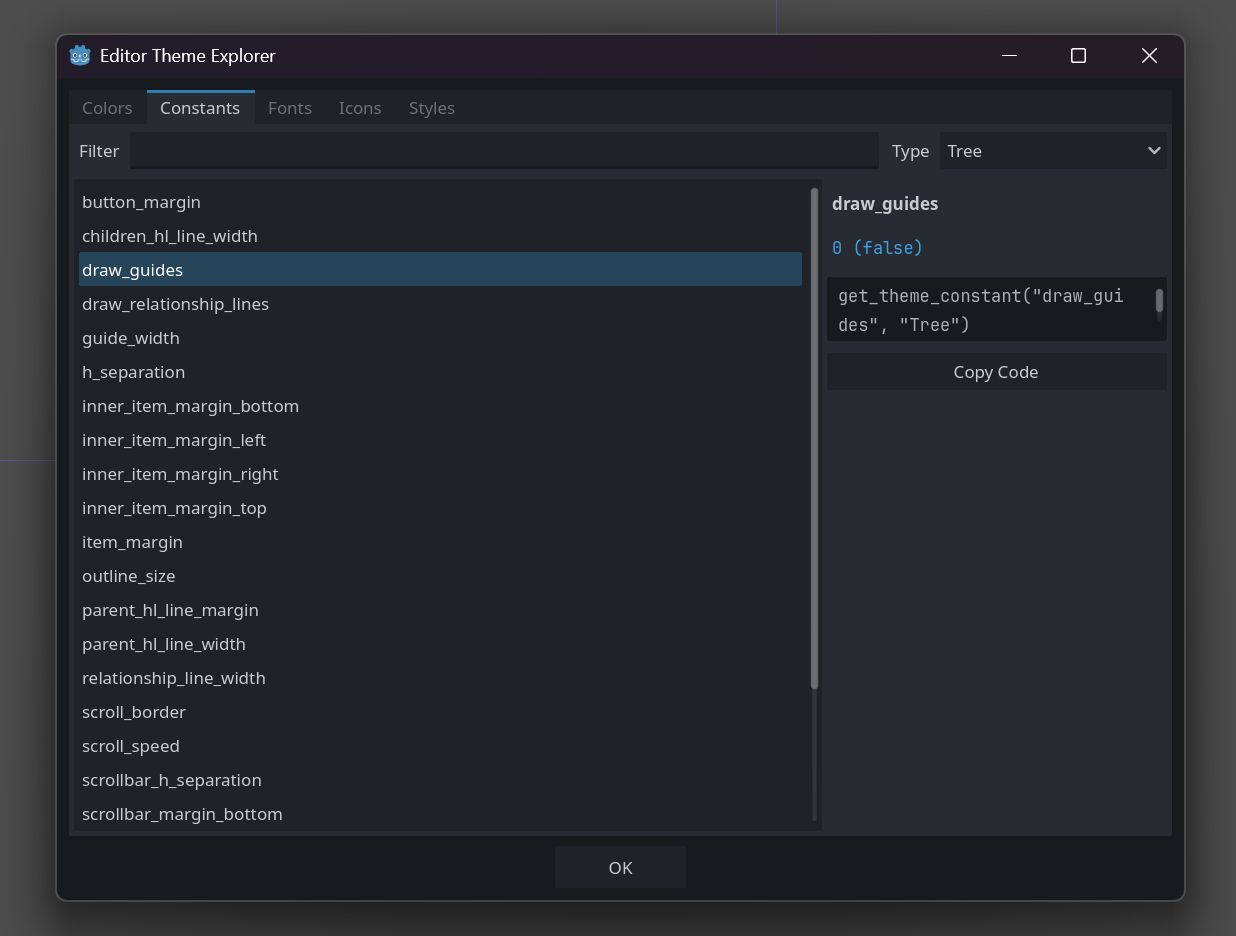Pick h_separation in the list

440,372
